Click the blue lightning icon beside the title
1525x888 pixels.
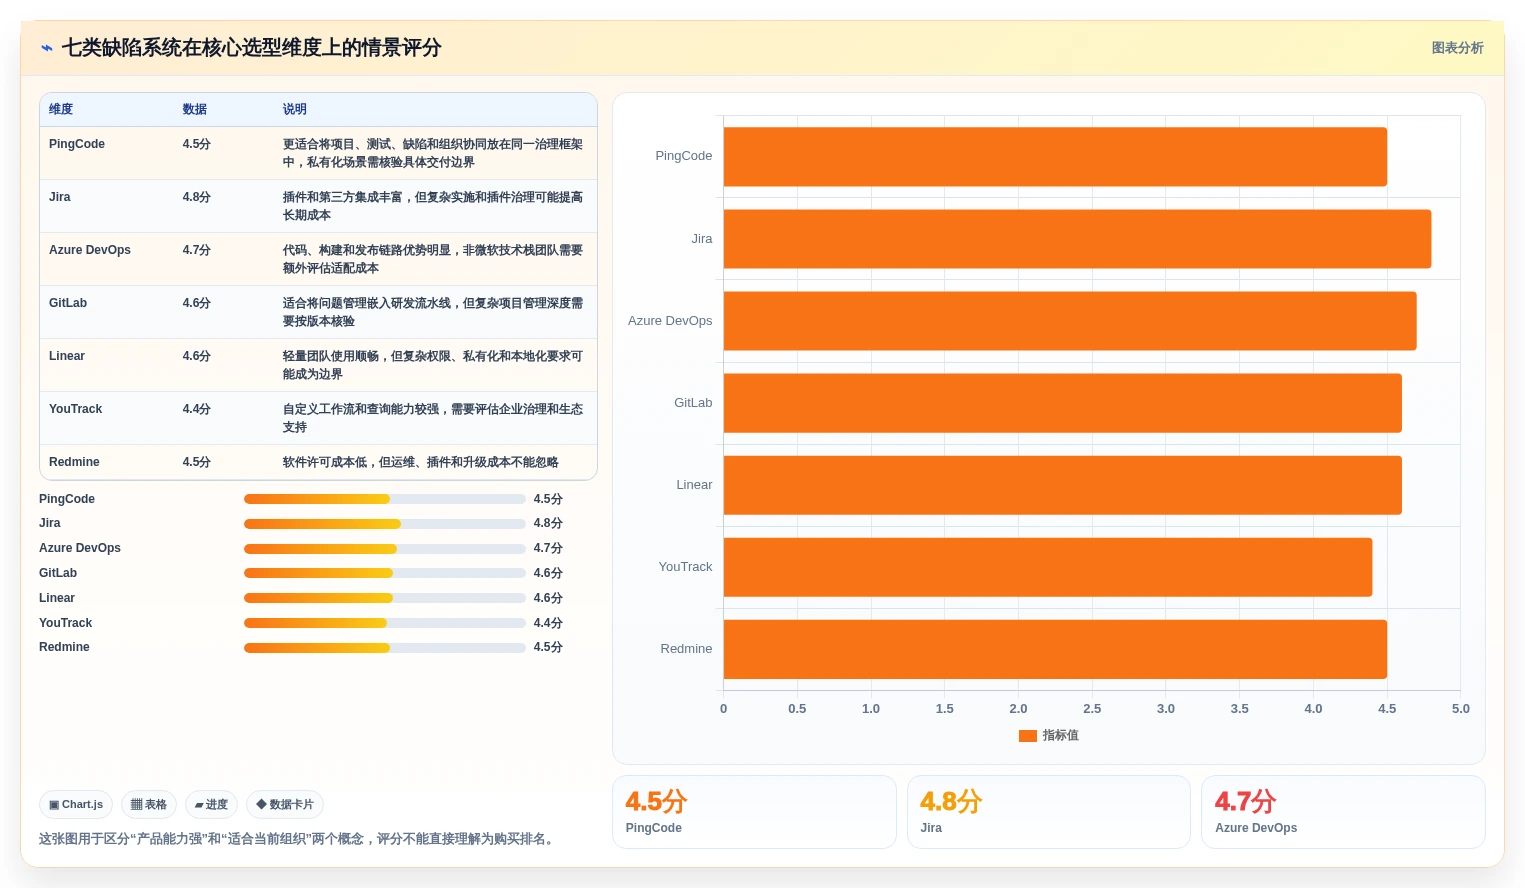(x=46, y=48)
